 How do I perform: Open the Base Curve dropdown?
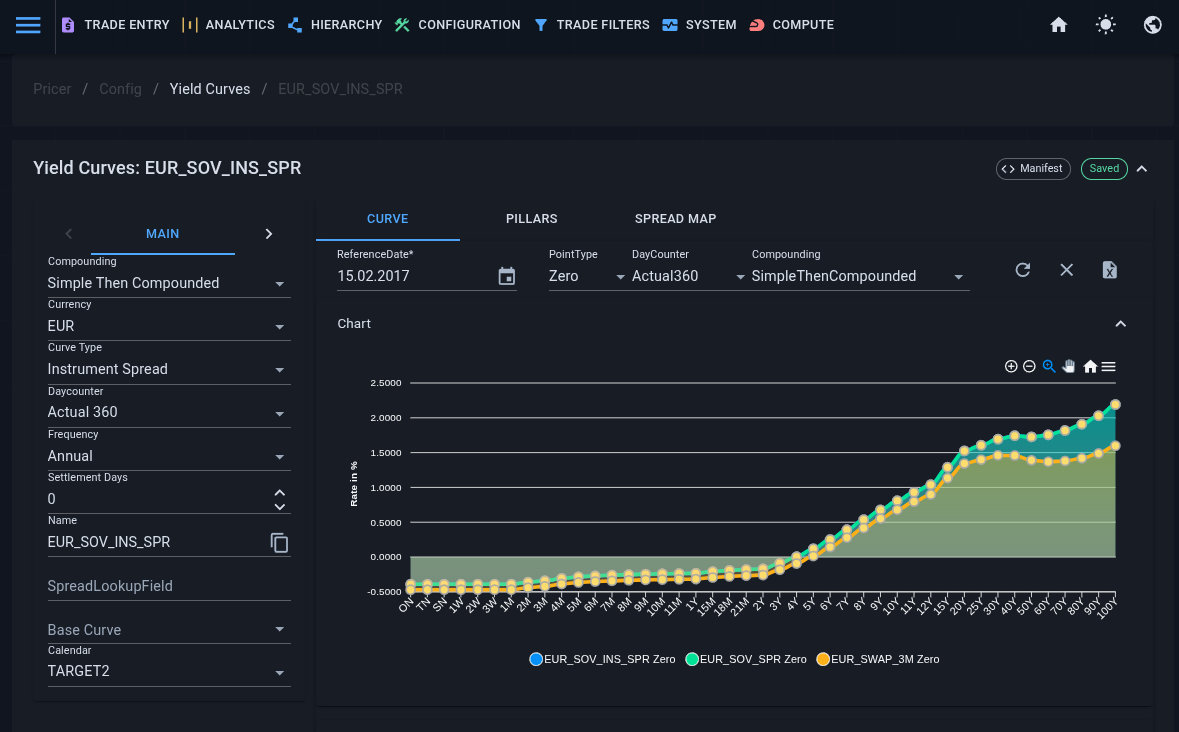point(168,630)
